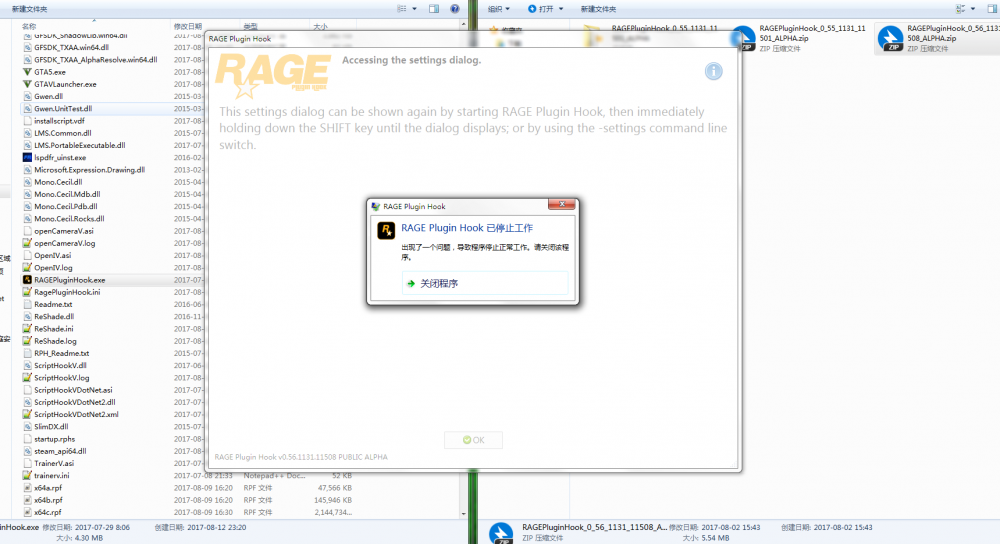Viewport: 1000px width, 544px height.
Task: Select RAGEPluginHook_0_56_1131_11508_ALPHA.zip file
Action: (939, 38)
